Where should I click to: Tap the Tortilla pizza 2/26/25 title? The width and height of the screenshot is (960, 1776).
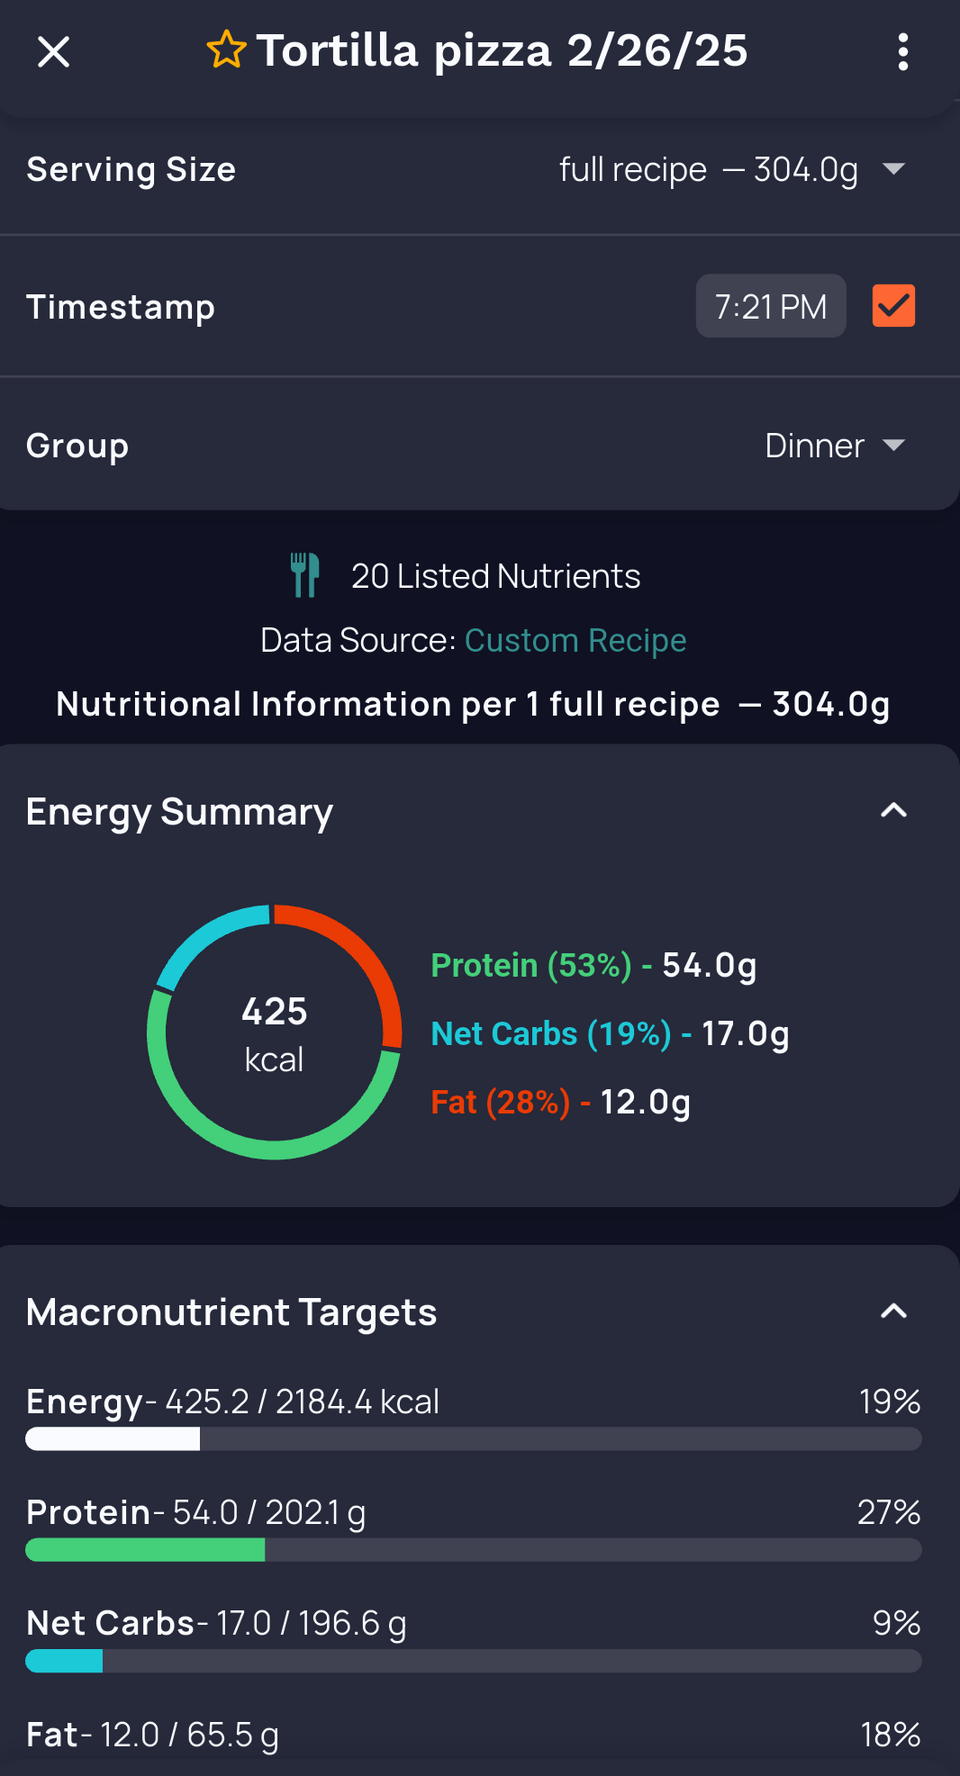coord(501,50)
